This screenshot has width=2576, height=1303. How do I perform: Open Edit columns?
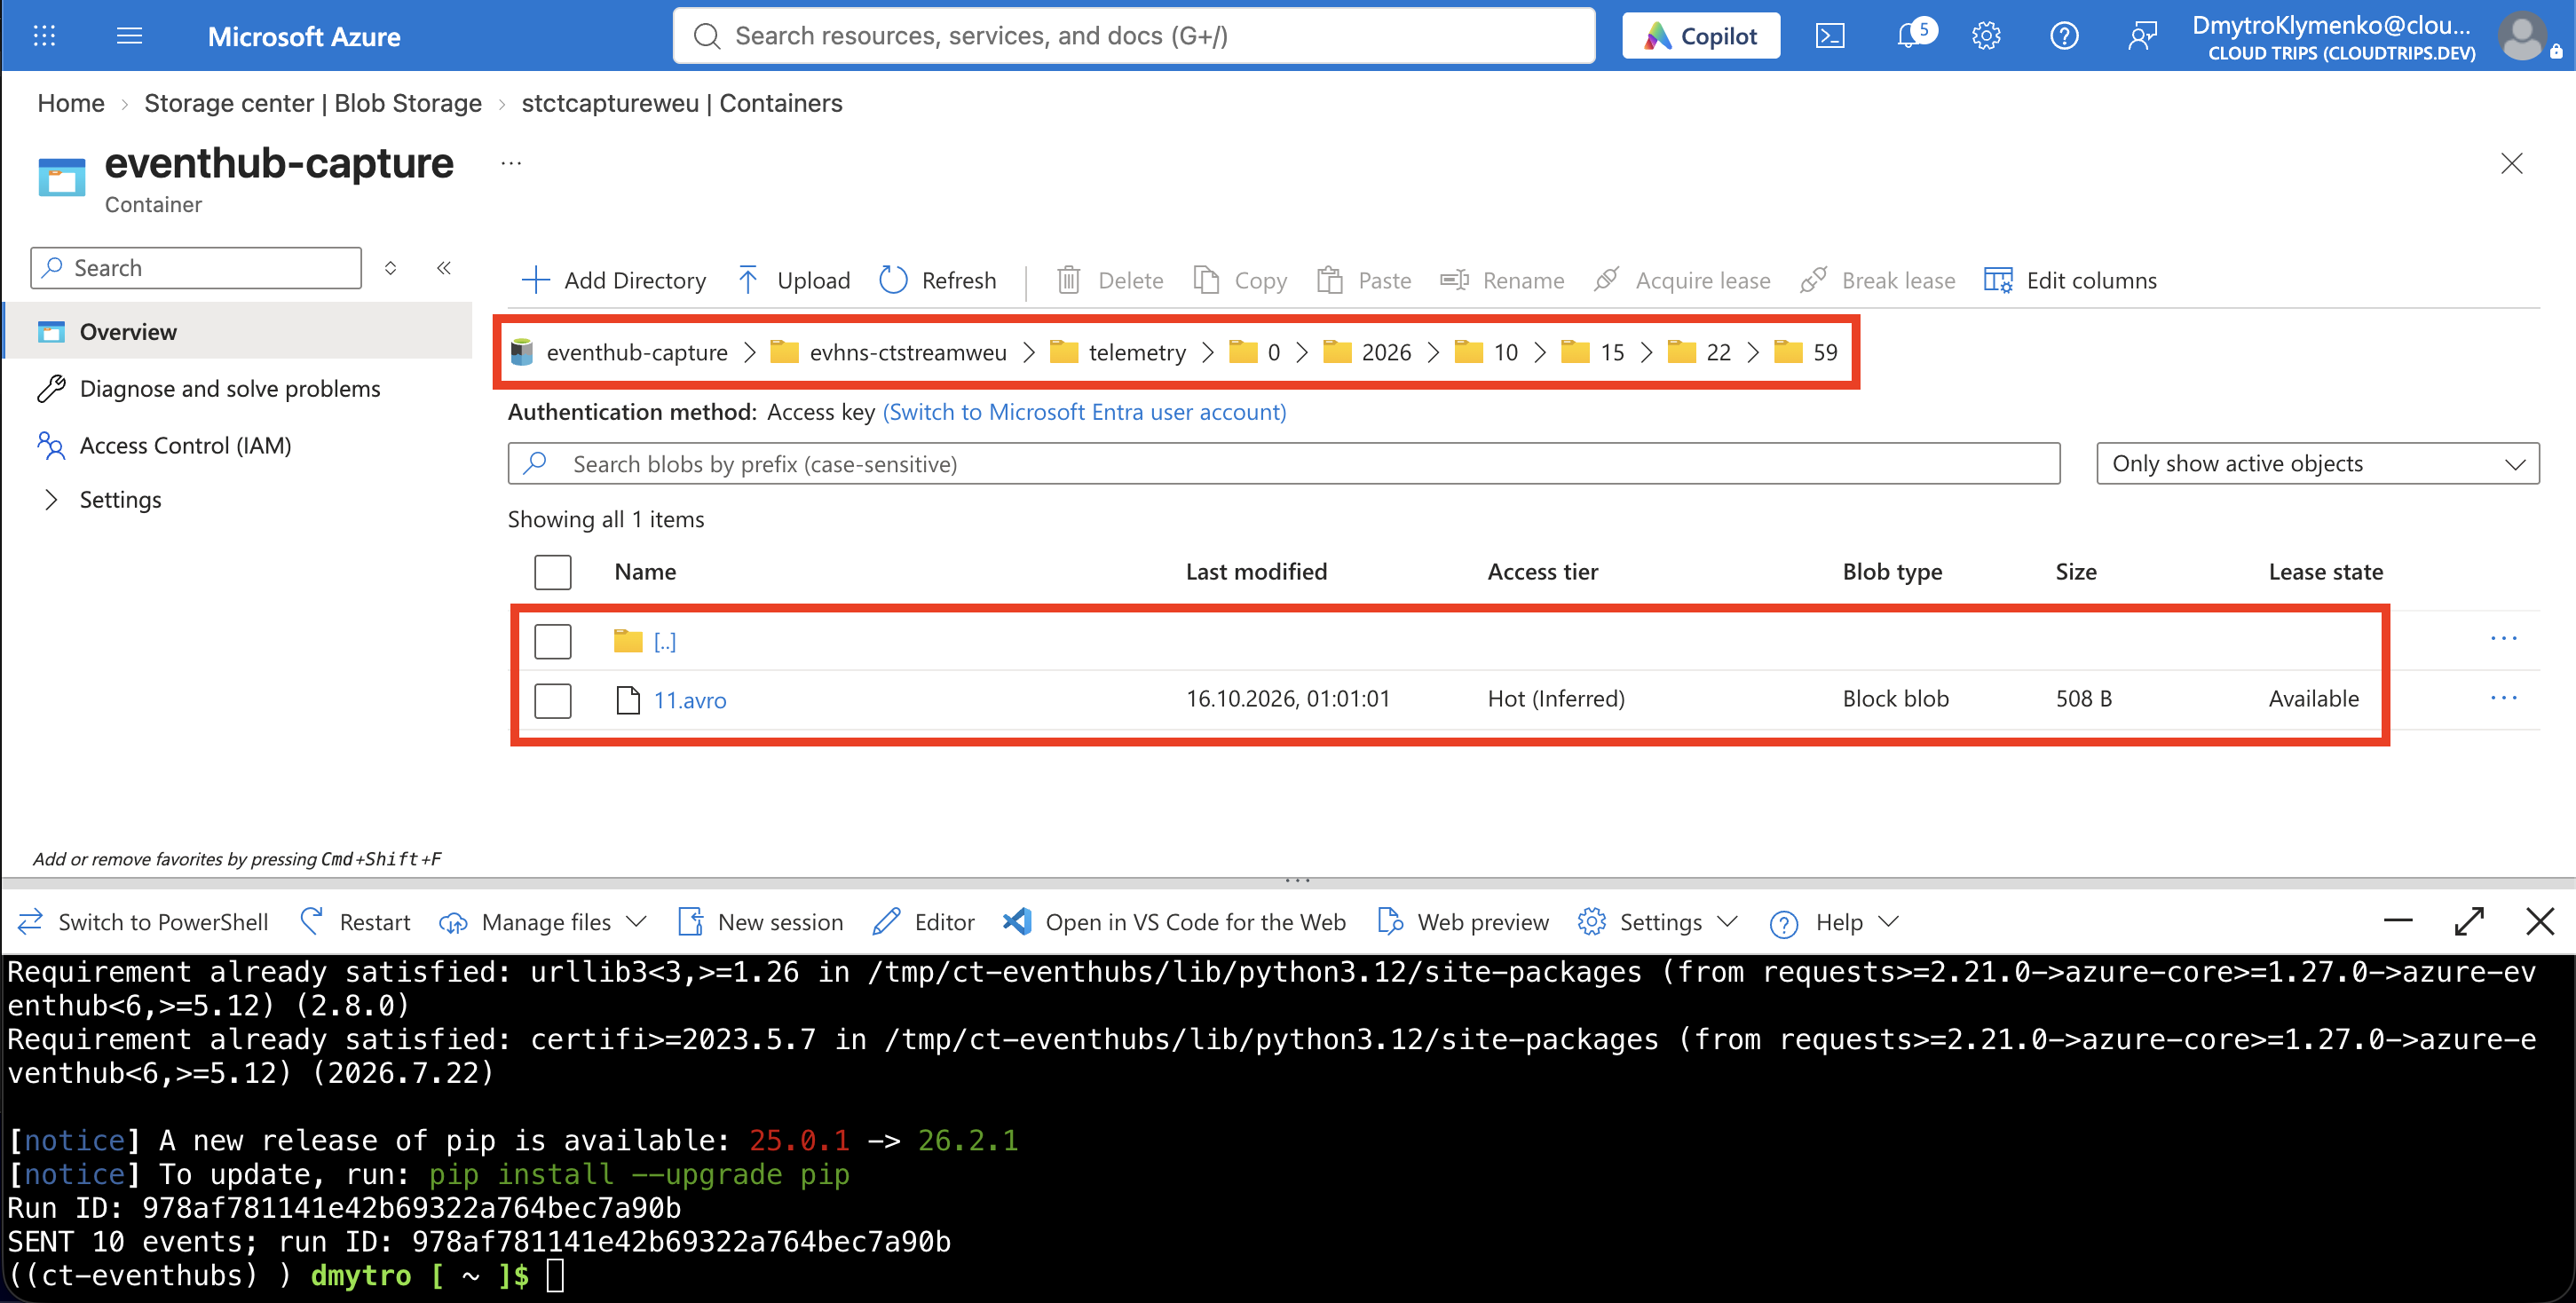[x=2070, y=280]
